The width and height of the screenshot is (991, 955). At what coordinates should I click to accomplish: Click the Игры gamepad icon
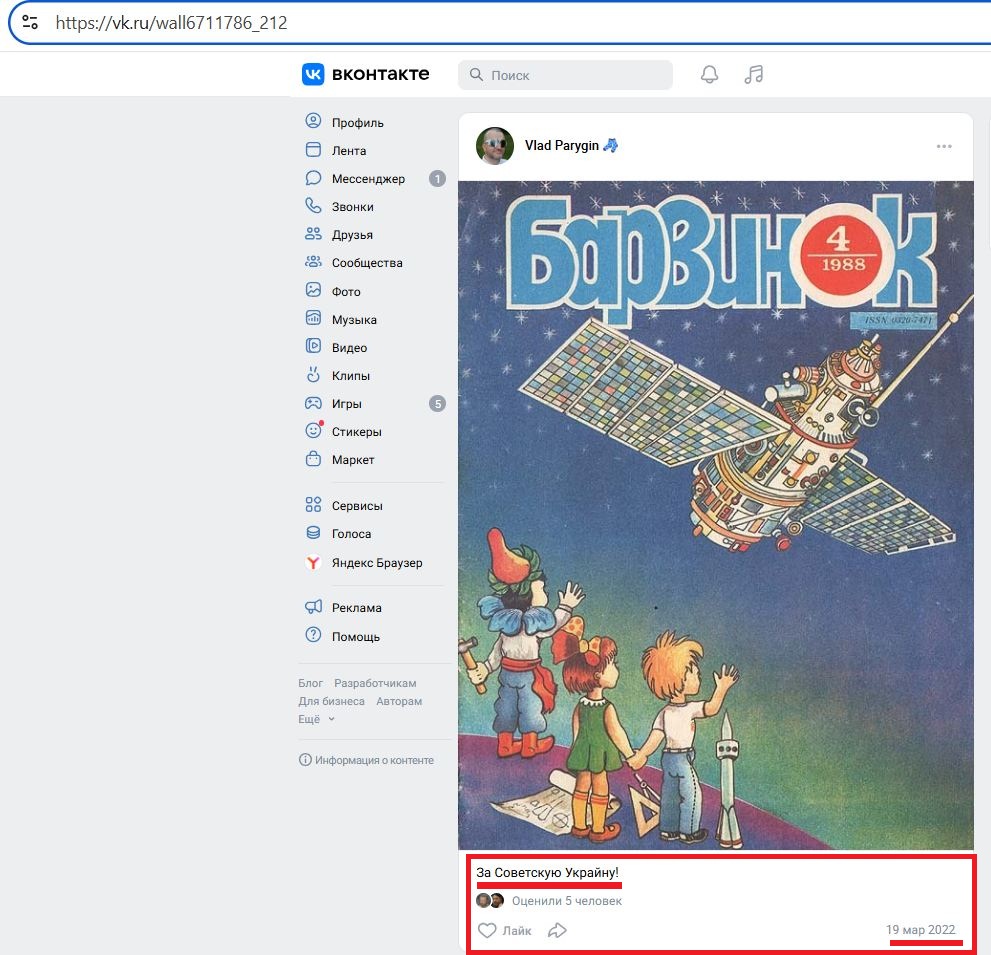[x=313, y=403]
